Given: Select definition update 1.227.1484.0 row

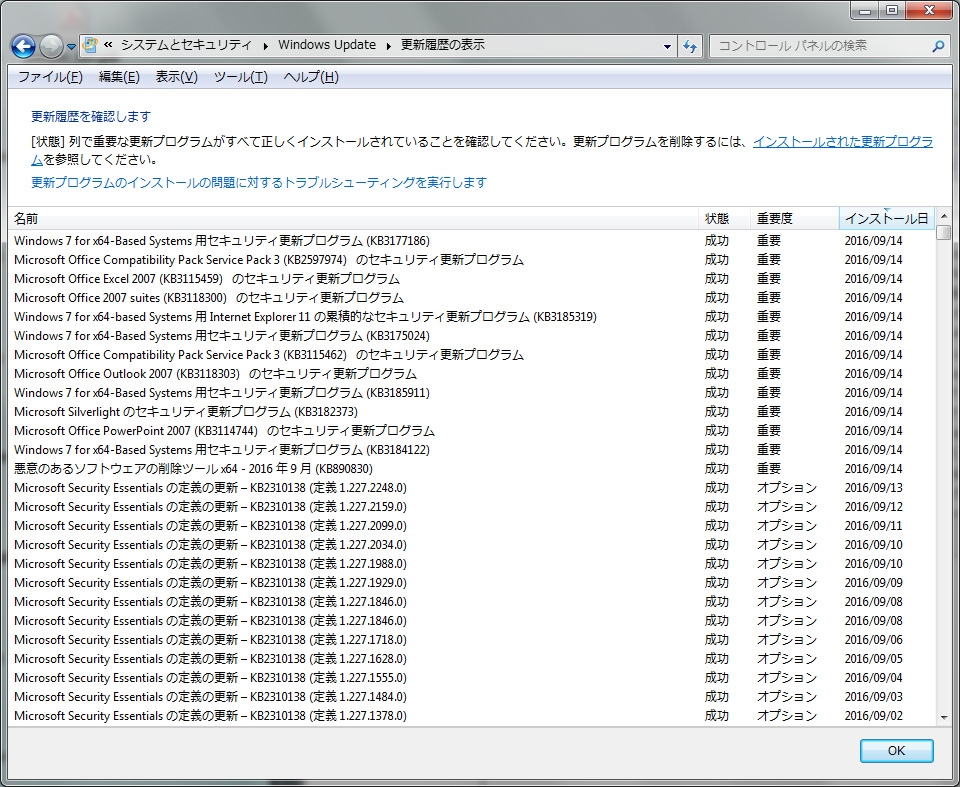Looking at the screenshot, I should click(471, 696).
